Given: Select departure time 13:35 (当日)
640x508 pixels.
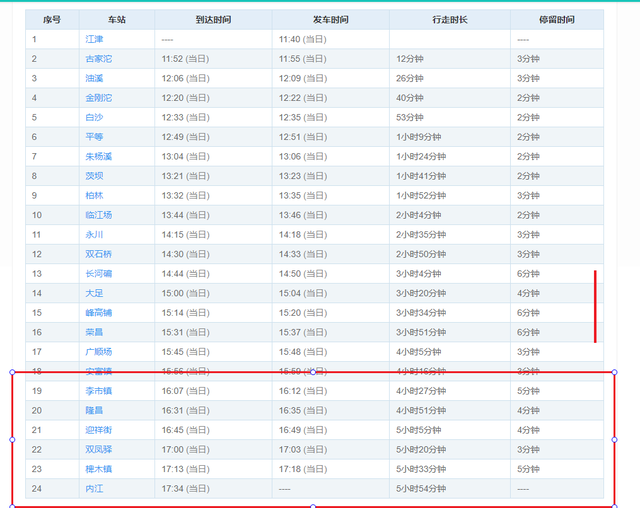Looking at the screenshot, I should coord(302,196).
